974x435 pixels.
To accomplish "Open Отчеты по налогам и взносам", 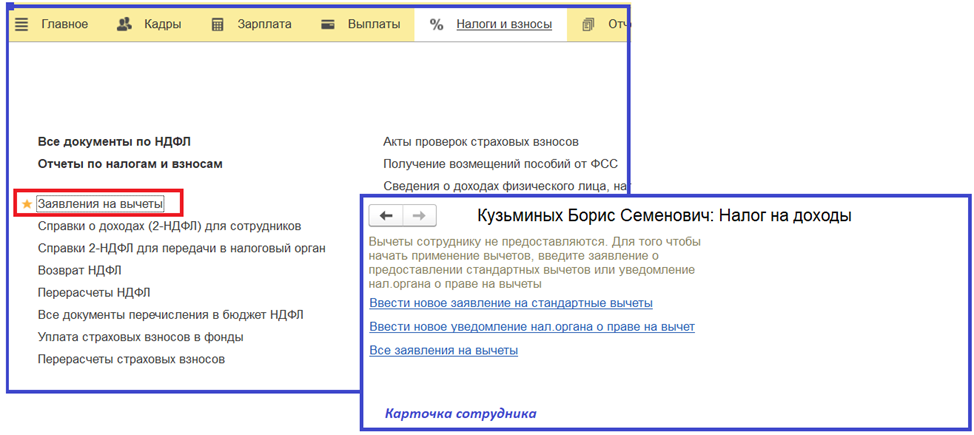I will tap(130, 164).
